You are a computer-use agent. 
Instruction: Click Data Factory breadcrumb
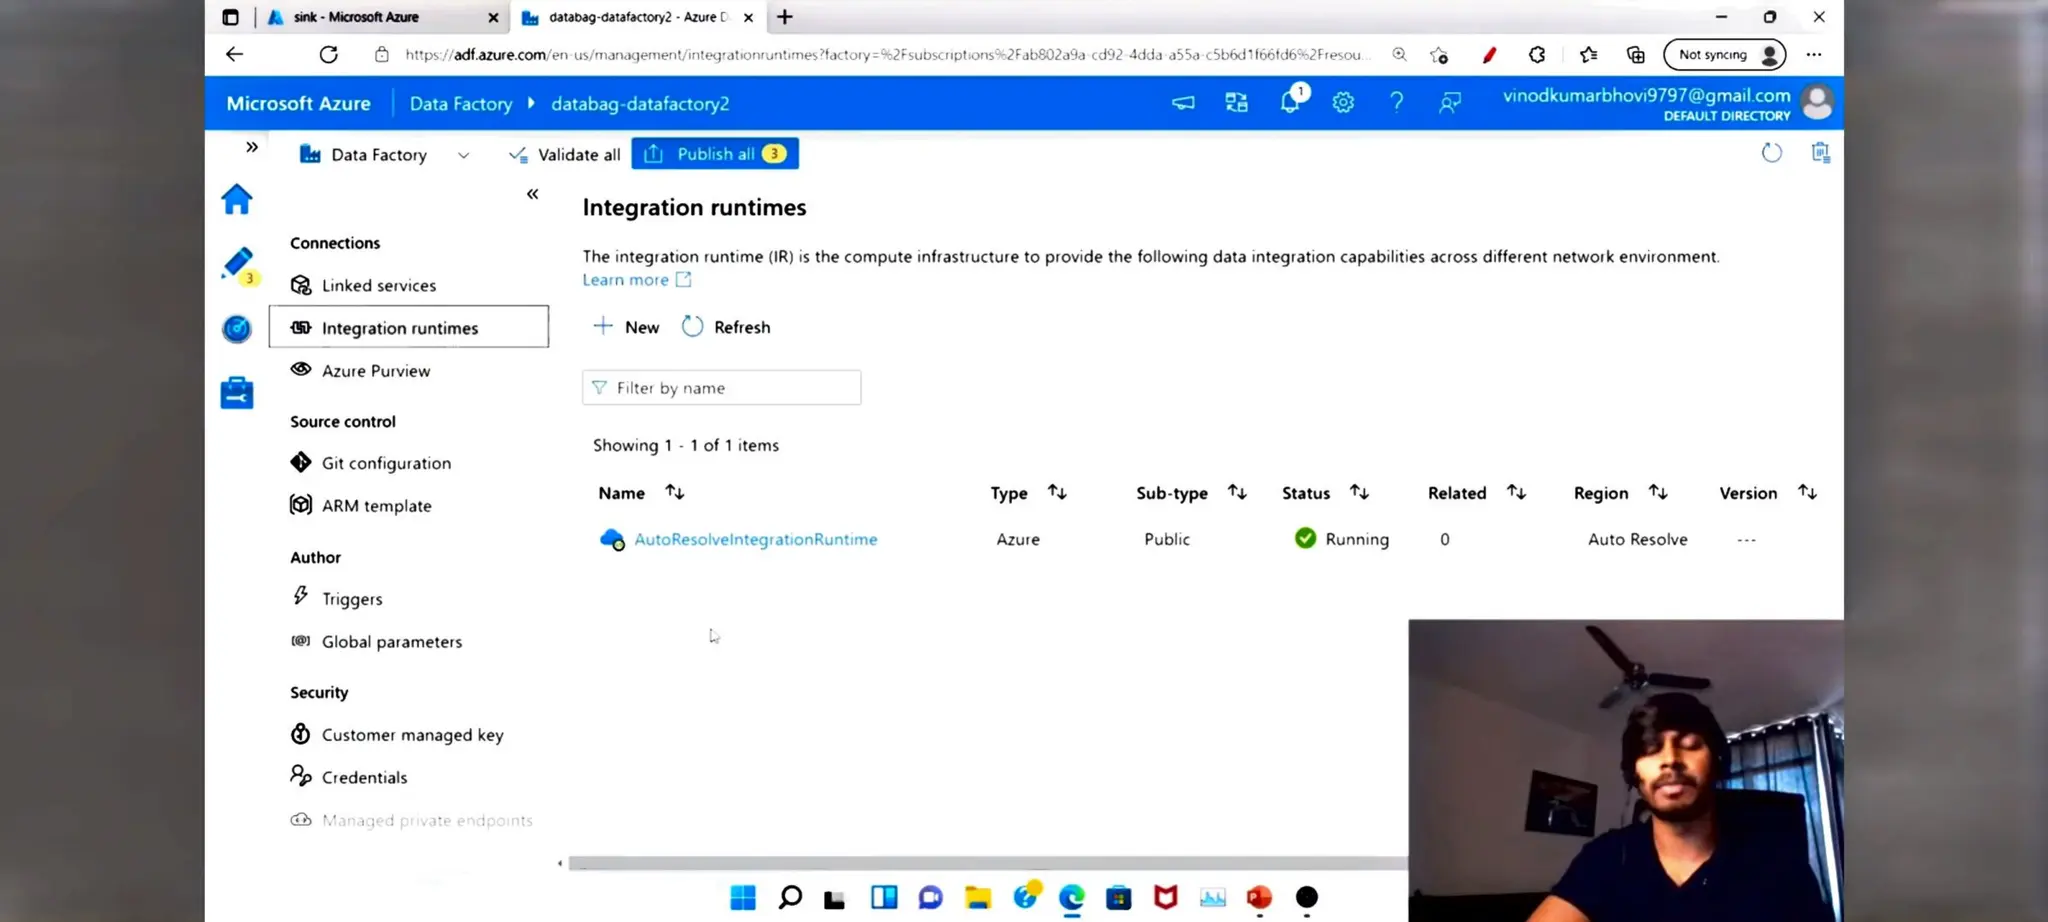[460, 103]
